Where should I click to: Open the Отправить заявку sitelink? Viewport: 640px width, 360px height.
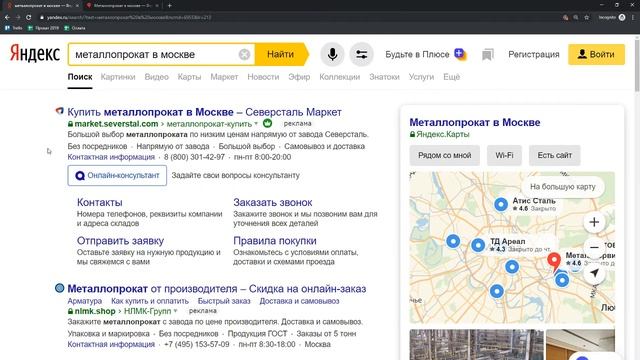(x=120, y=241)
